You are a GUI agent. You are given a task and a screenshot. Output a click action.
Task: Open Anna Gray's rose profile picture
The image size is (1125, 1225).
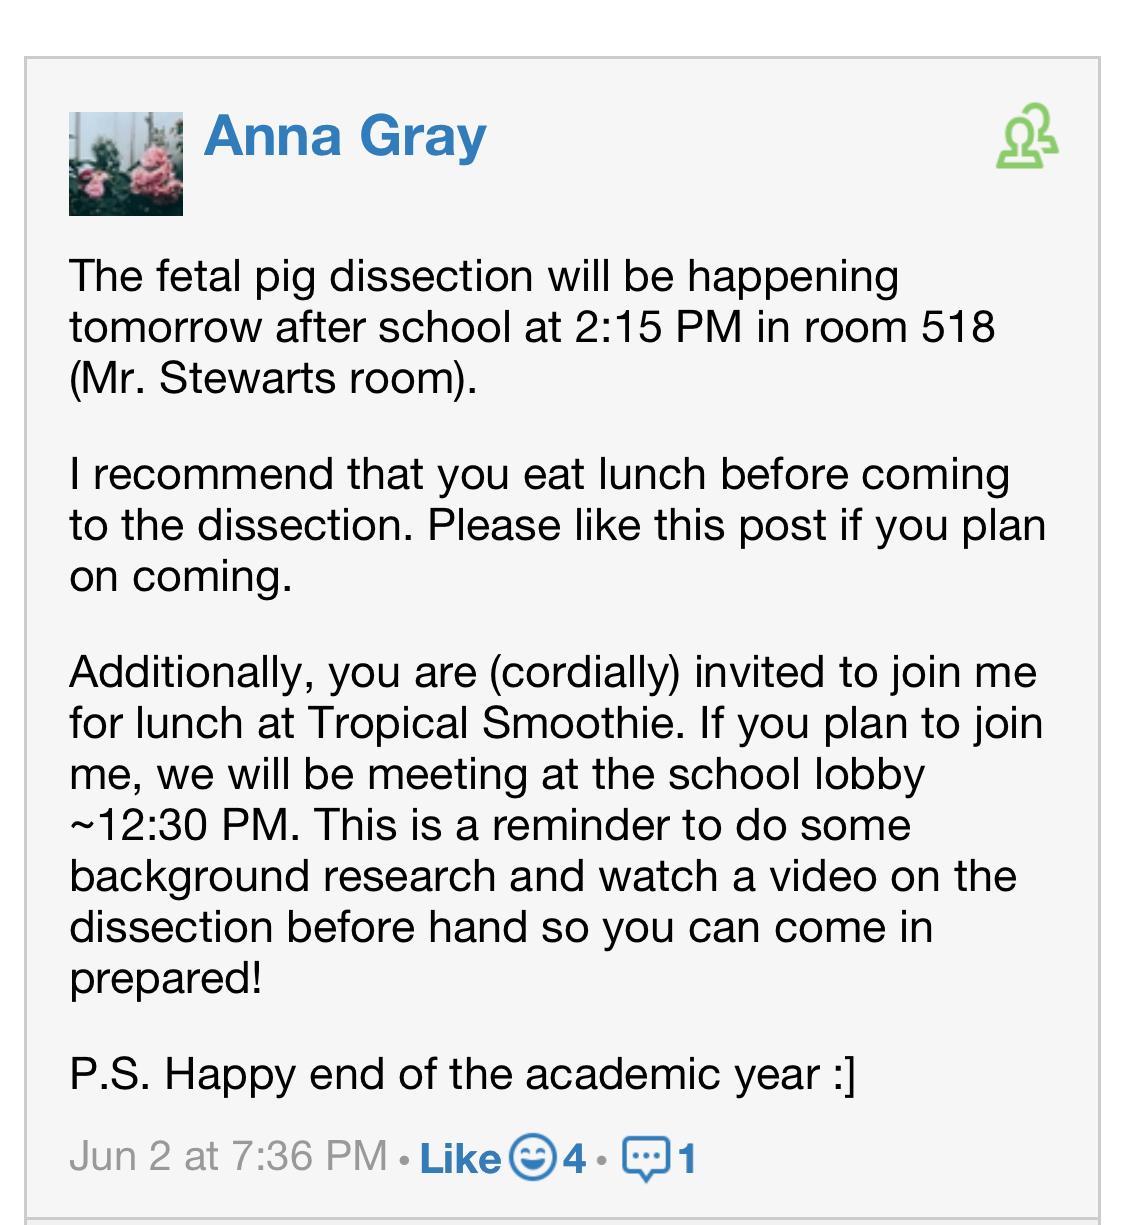(x=126, y=164)
